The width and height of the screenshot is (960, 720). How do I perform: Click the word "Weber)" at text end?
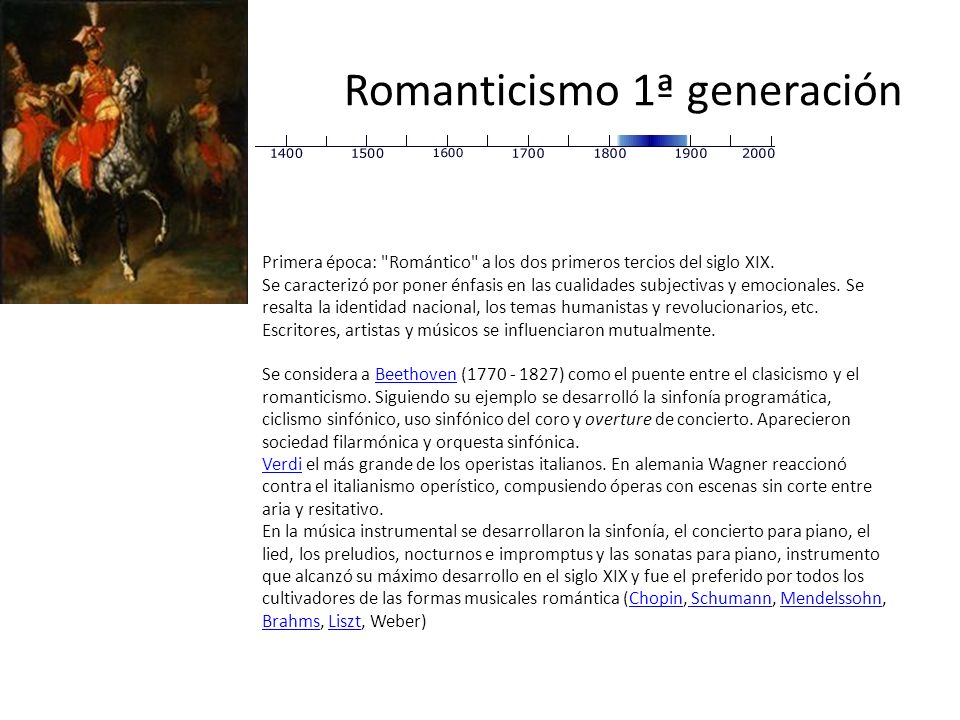coord(398,621)
